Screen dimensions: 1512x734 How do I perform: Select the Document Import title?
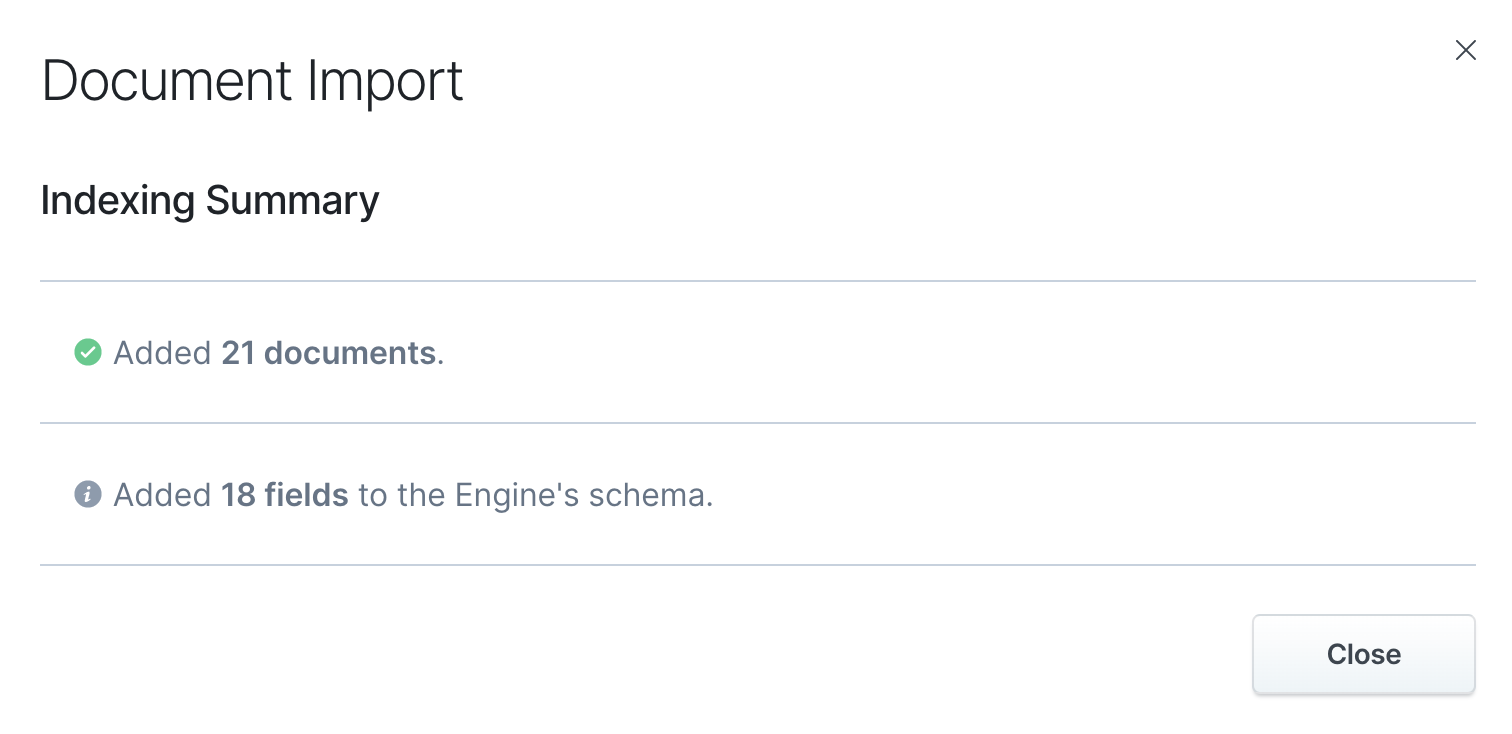click(252, 80)
